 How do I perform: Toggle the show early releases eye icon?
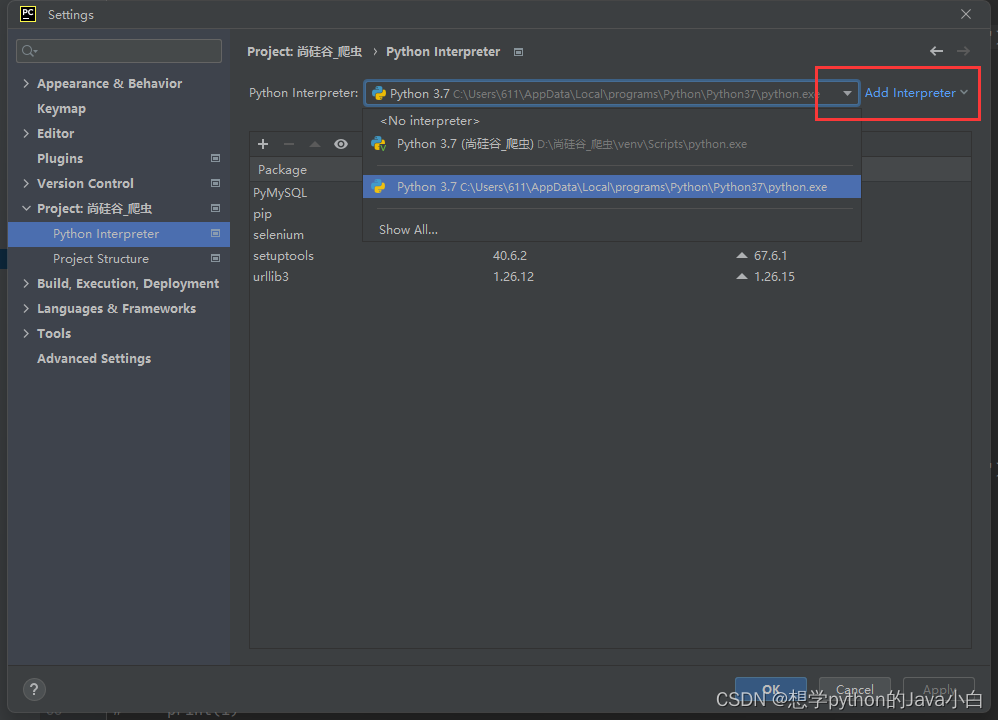341,144
